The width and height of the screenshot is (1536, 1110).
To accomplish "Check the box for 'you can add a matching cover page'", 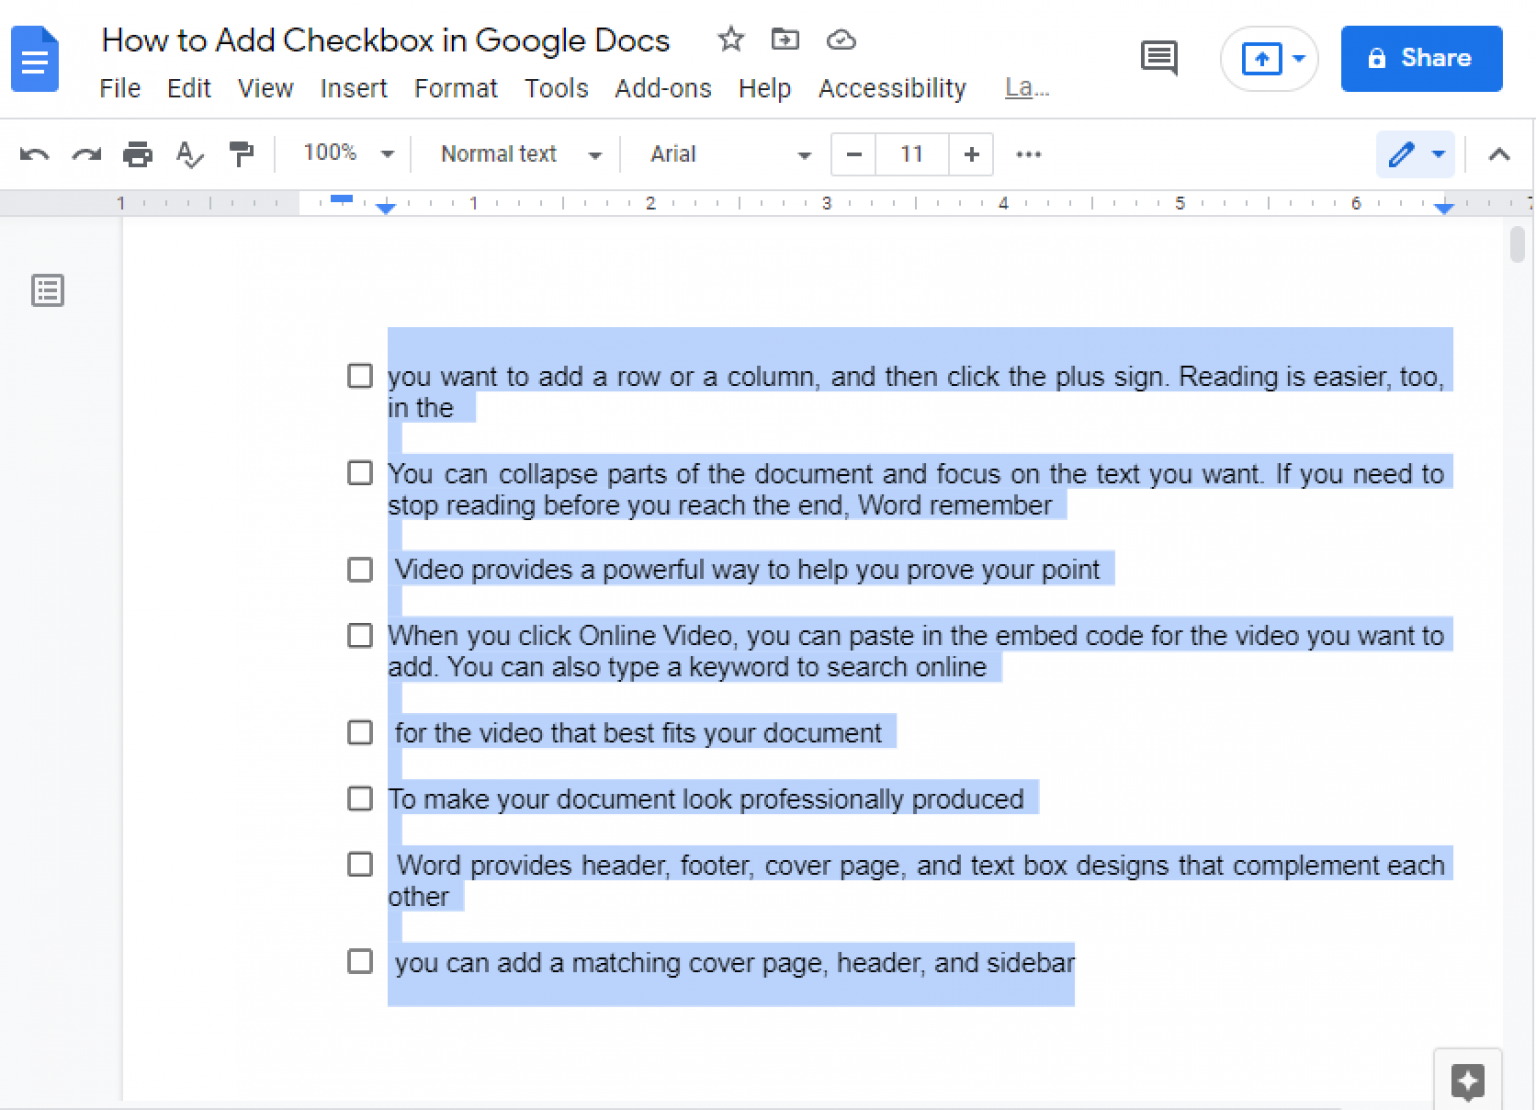I will click(x=360, y=961).
